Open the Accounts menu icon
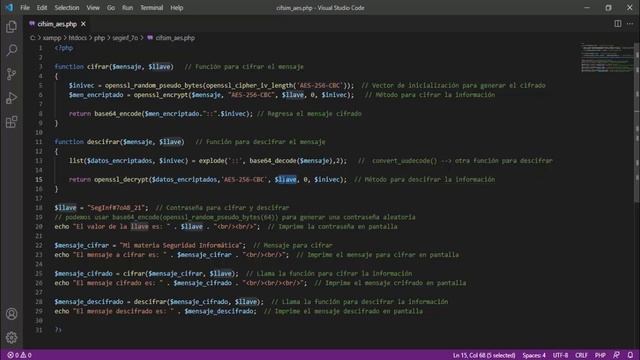640x360 pixels. pyautogui.click(x=11, y=313)
